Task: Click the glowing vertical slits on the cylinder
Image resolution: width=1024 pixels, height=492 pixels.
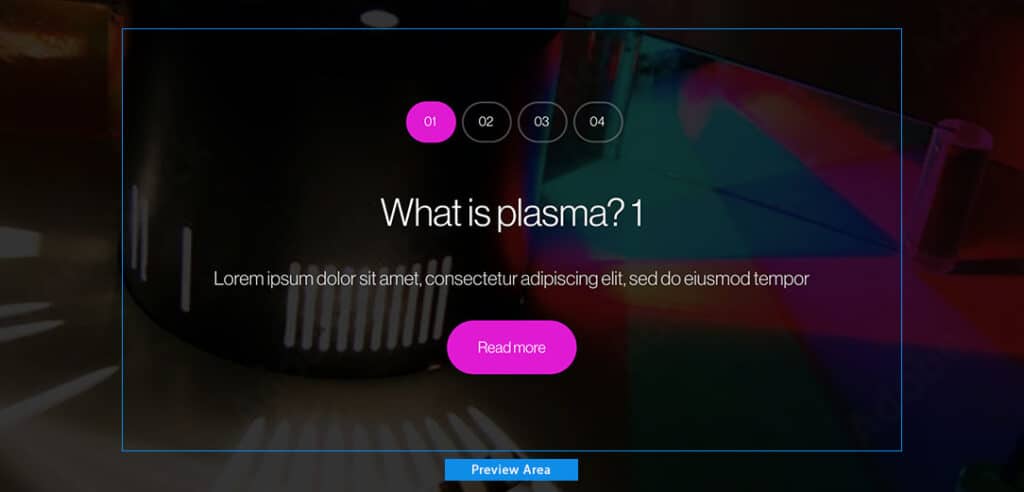Action: 368,305
